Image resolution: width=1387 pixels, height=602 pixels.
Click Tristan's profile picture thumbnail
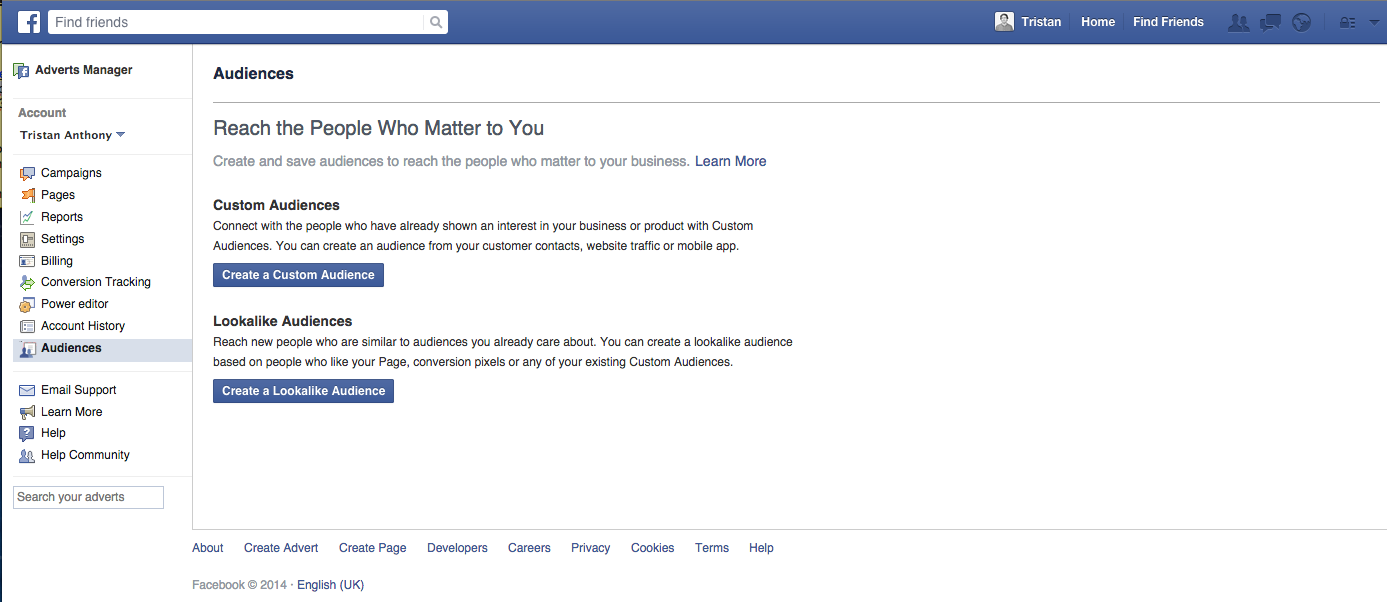1004,22
